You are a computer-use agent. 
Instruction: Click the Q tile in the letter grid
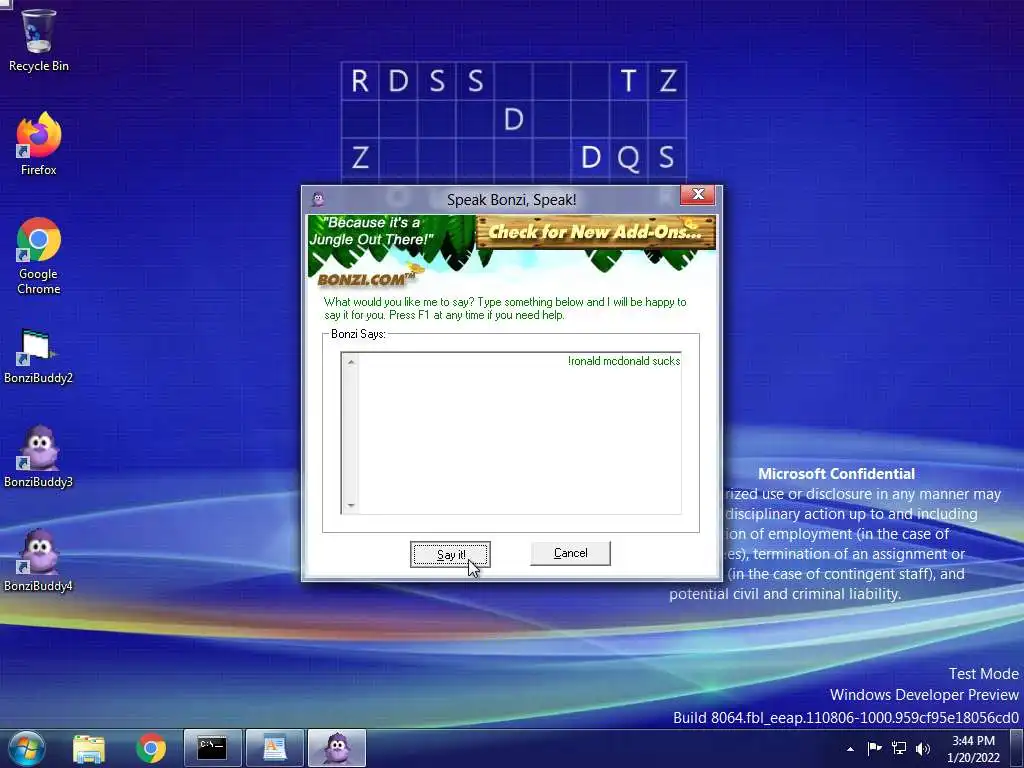(628, 157)
